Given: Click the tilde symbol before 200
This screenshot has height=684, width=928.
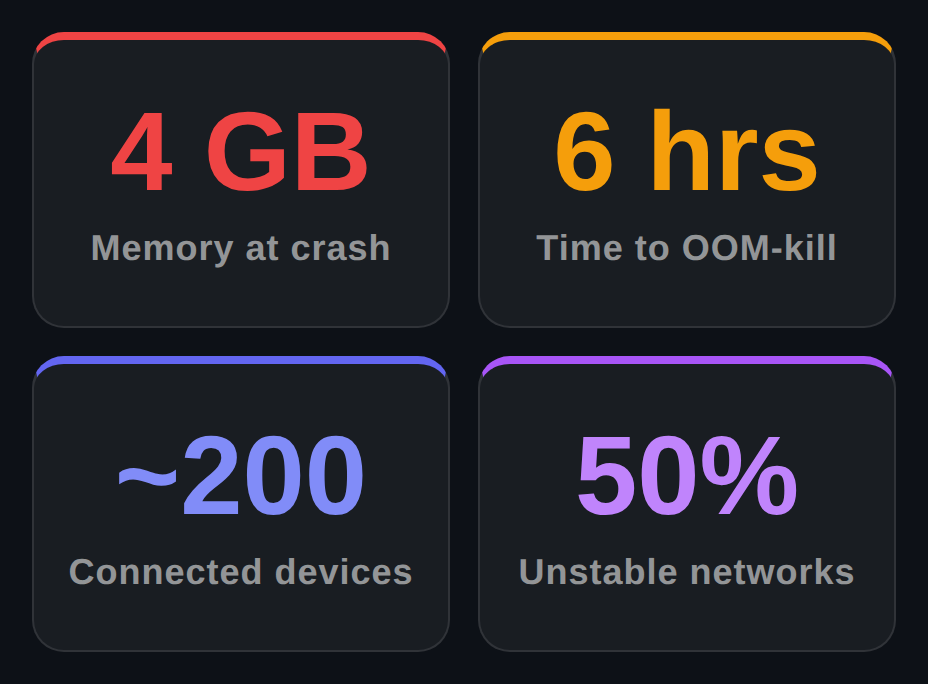Looking at the screenshot, I should click(147, 476).
